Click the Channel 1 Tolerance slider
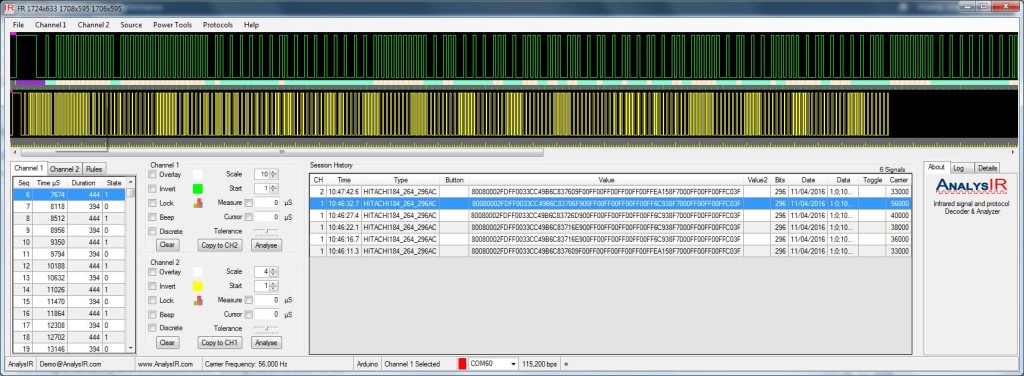 (266, 231)
